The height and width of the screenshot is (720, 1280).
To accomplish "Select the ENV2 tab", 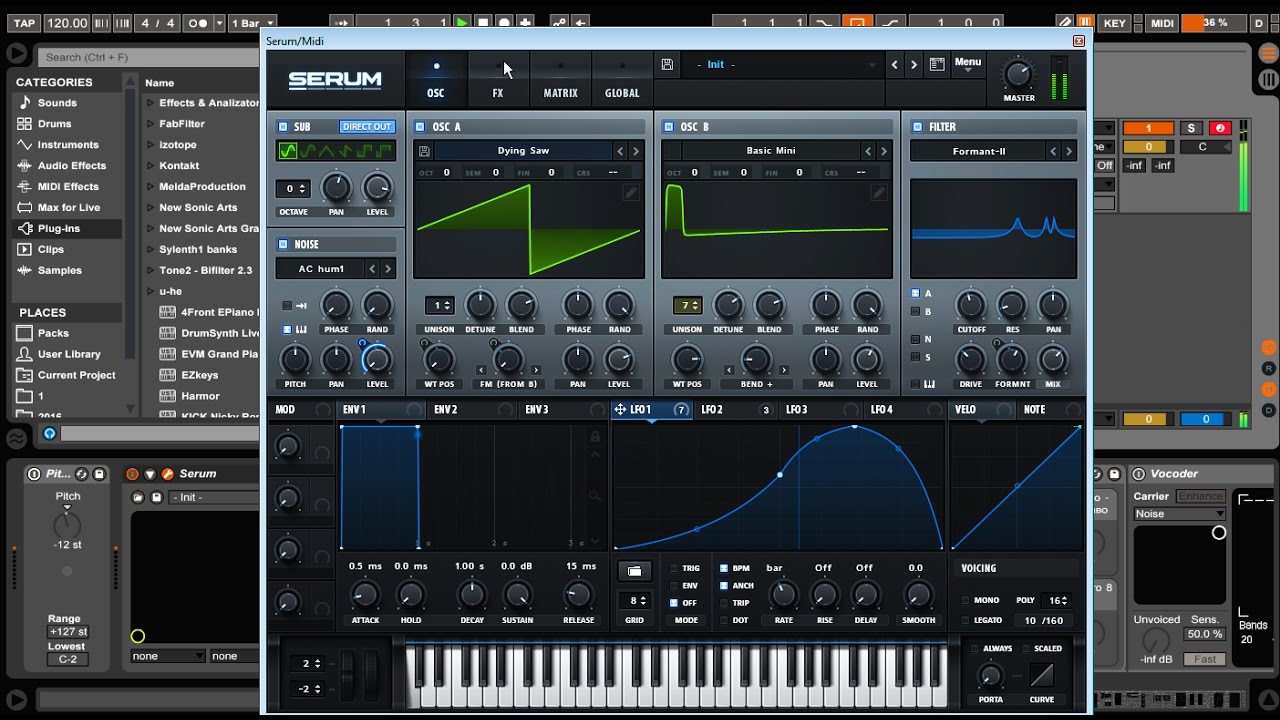I will tap(446, 410).
